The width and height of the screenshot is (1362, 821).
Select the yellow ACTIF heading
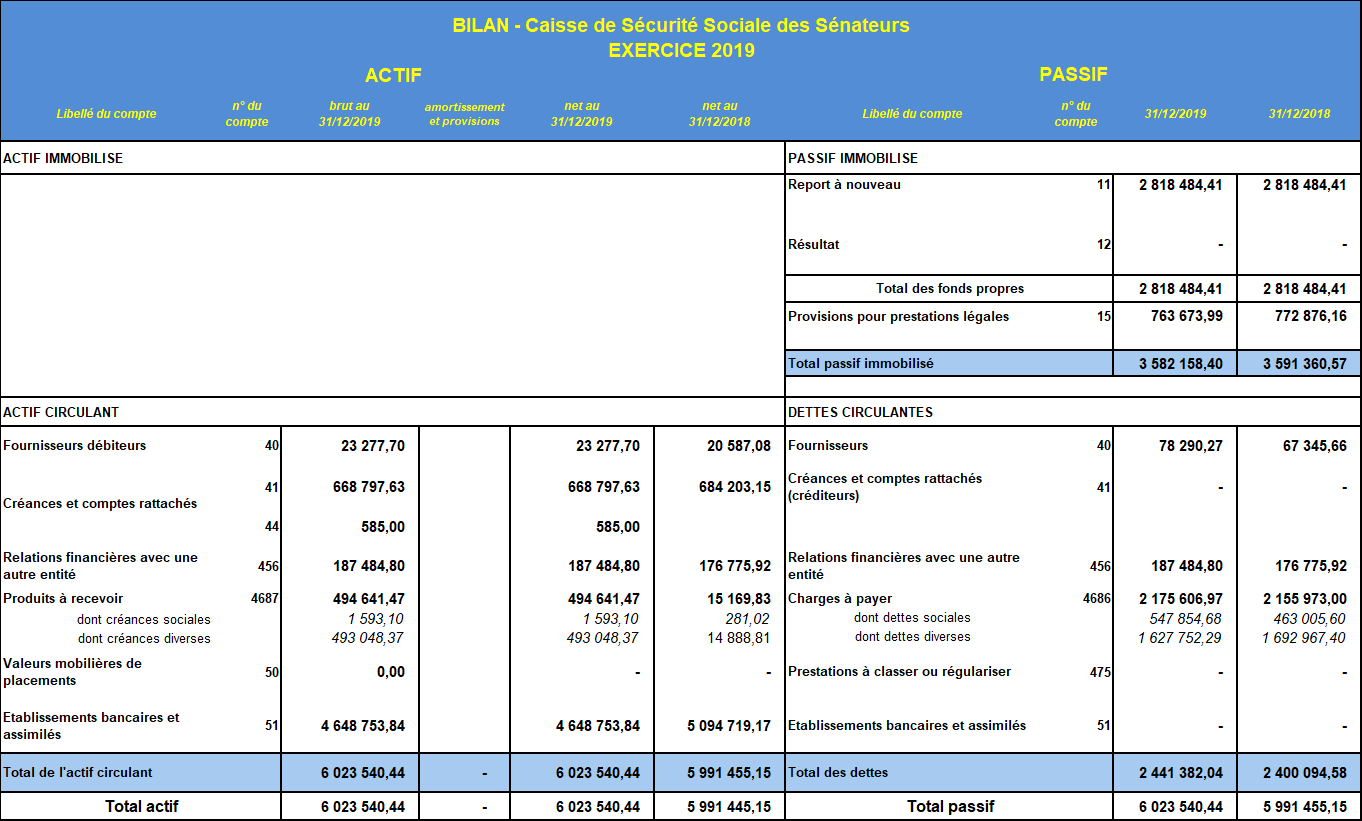[393, 75]
